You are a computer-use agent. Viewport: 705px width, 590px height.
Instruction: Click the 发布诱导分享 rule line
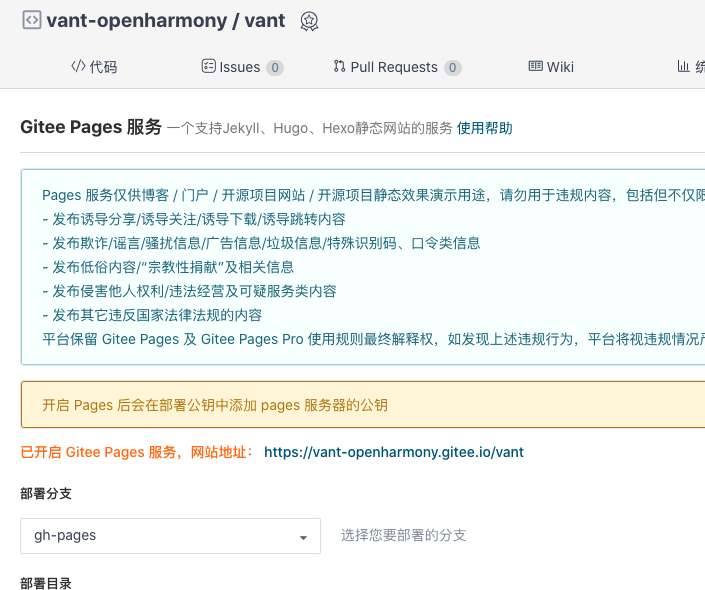coord(194,219)
